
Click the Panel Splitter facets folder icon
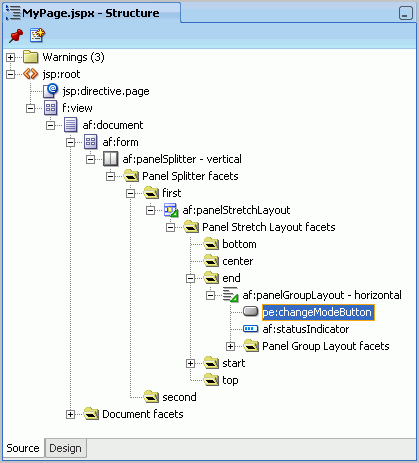131,176
